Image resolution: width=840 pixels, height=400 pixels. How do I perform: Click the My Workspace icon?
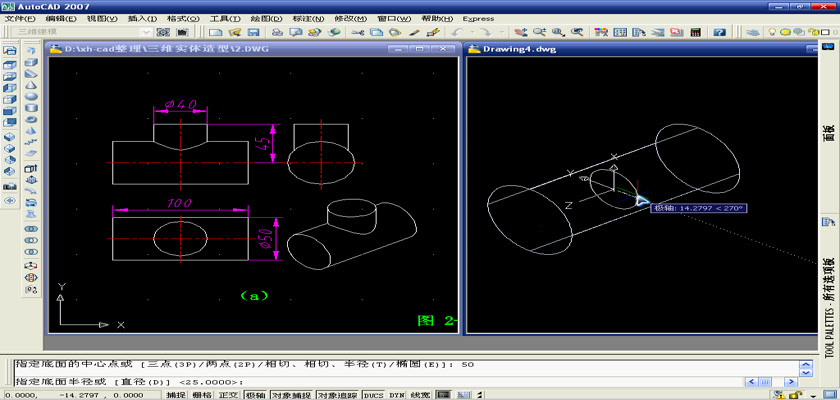(x=182, y=32)
